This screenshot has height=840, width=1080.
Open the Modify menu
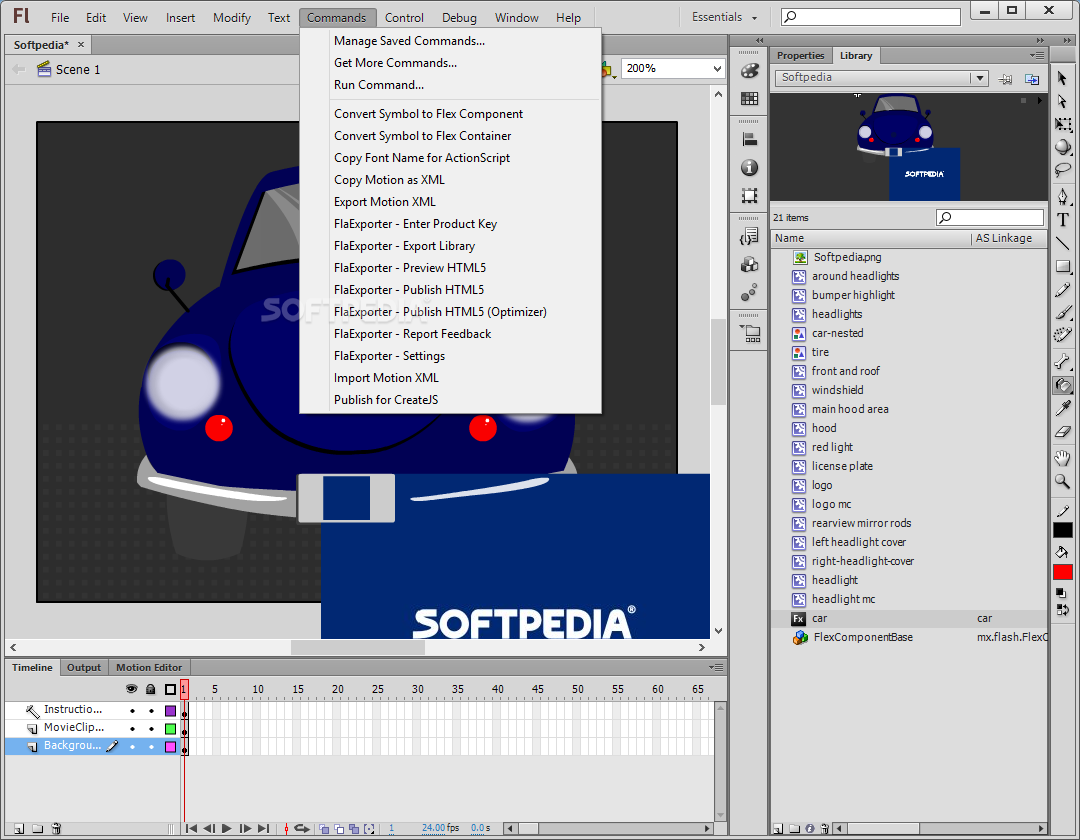click(231, 18)
